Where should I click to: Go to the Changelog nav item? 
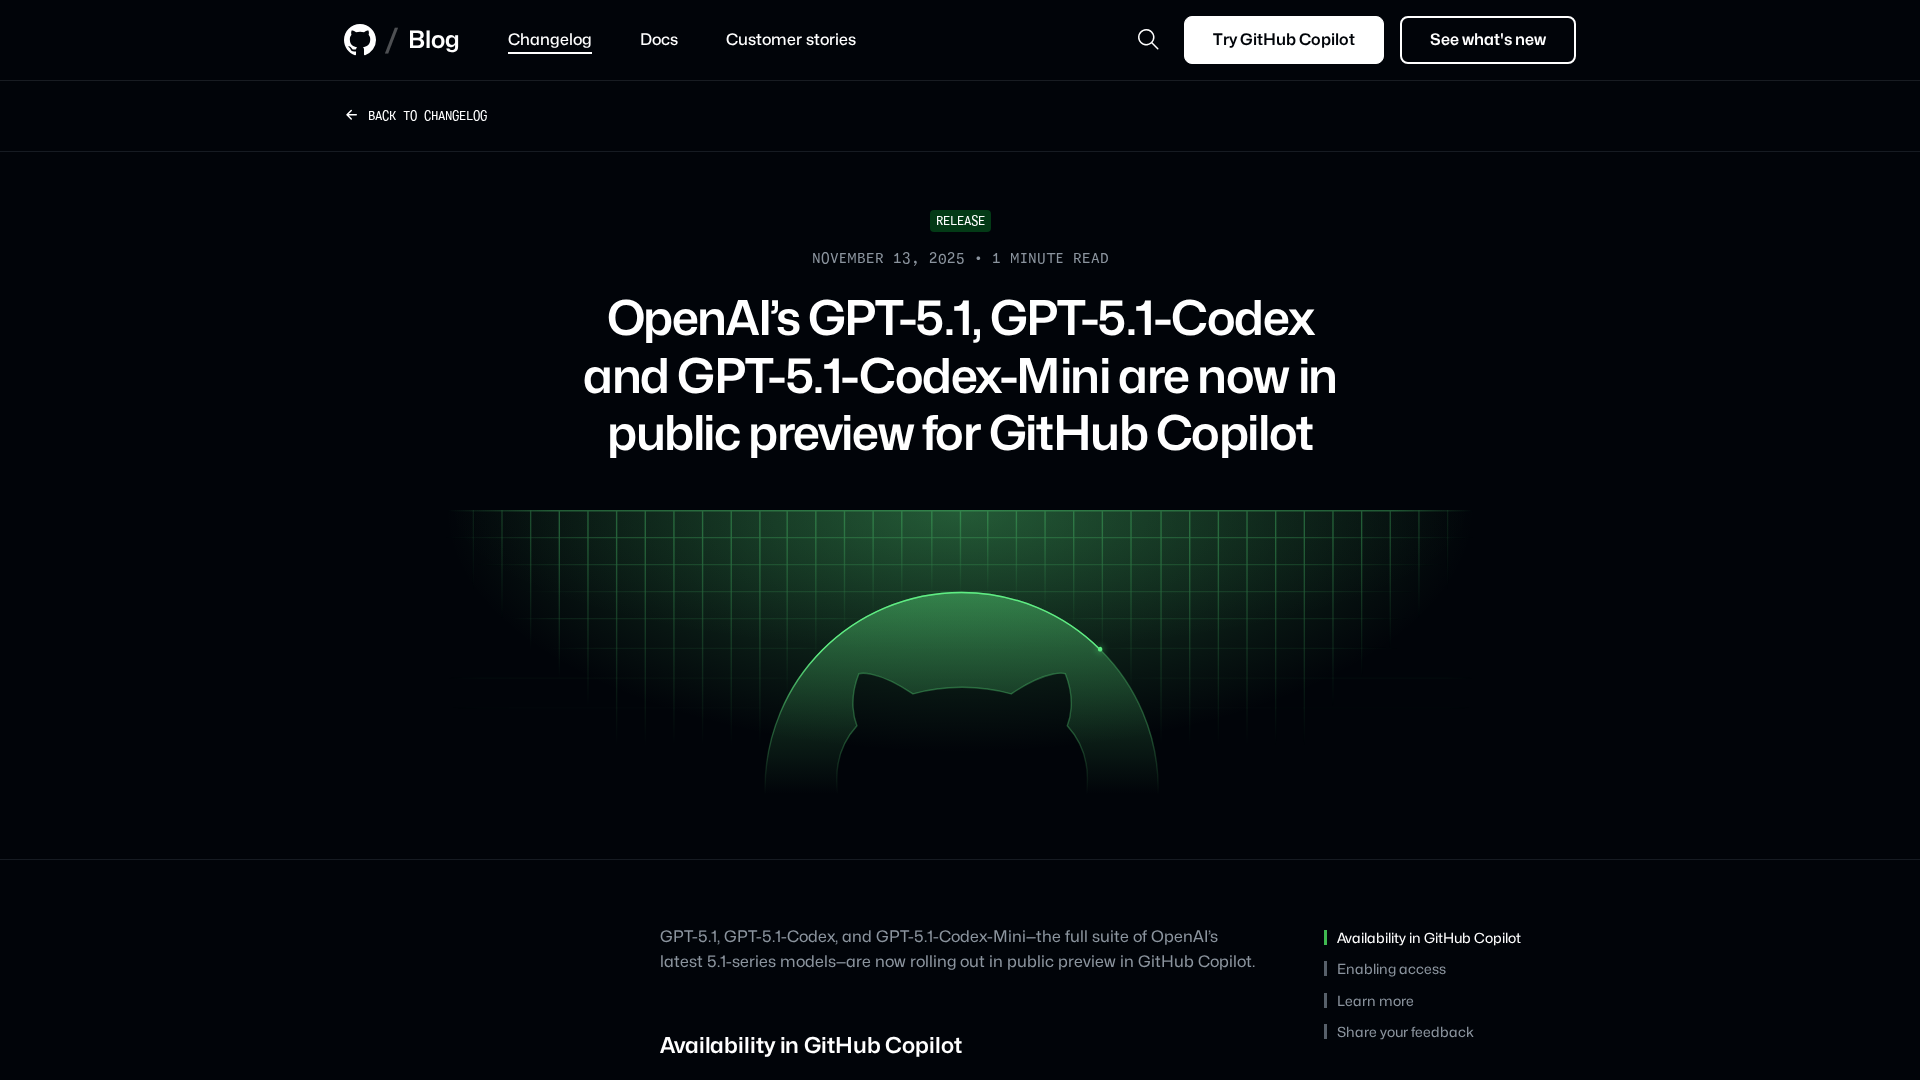point(549,40)
